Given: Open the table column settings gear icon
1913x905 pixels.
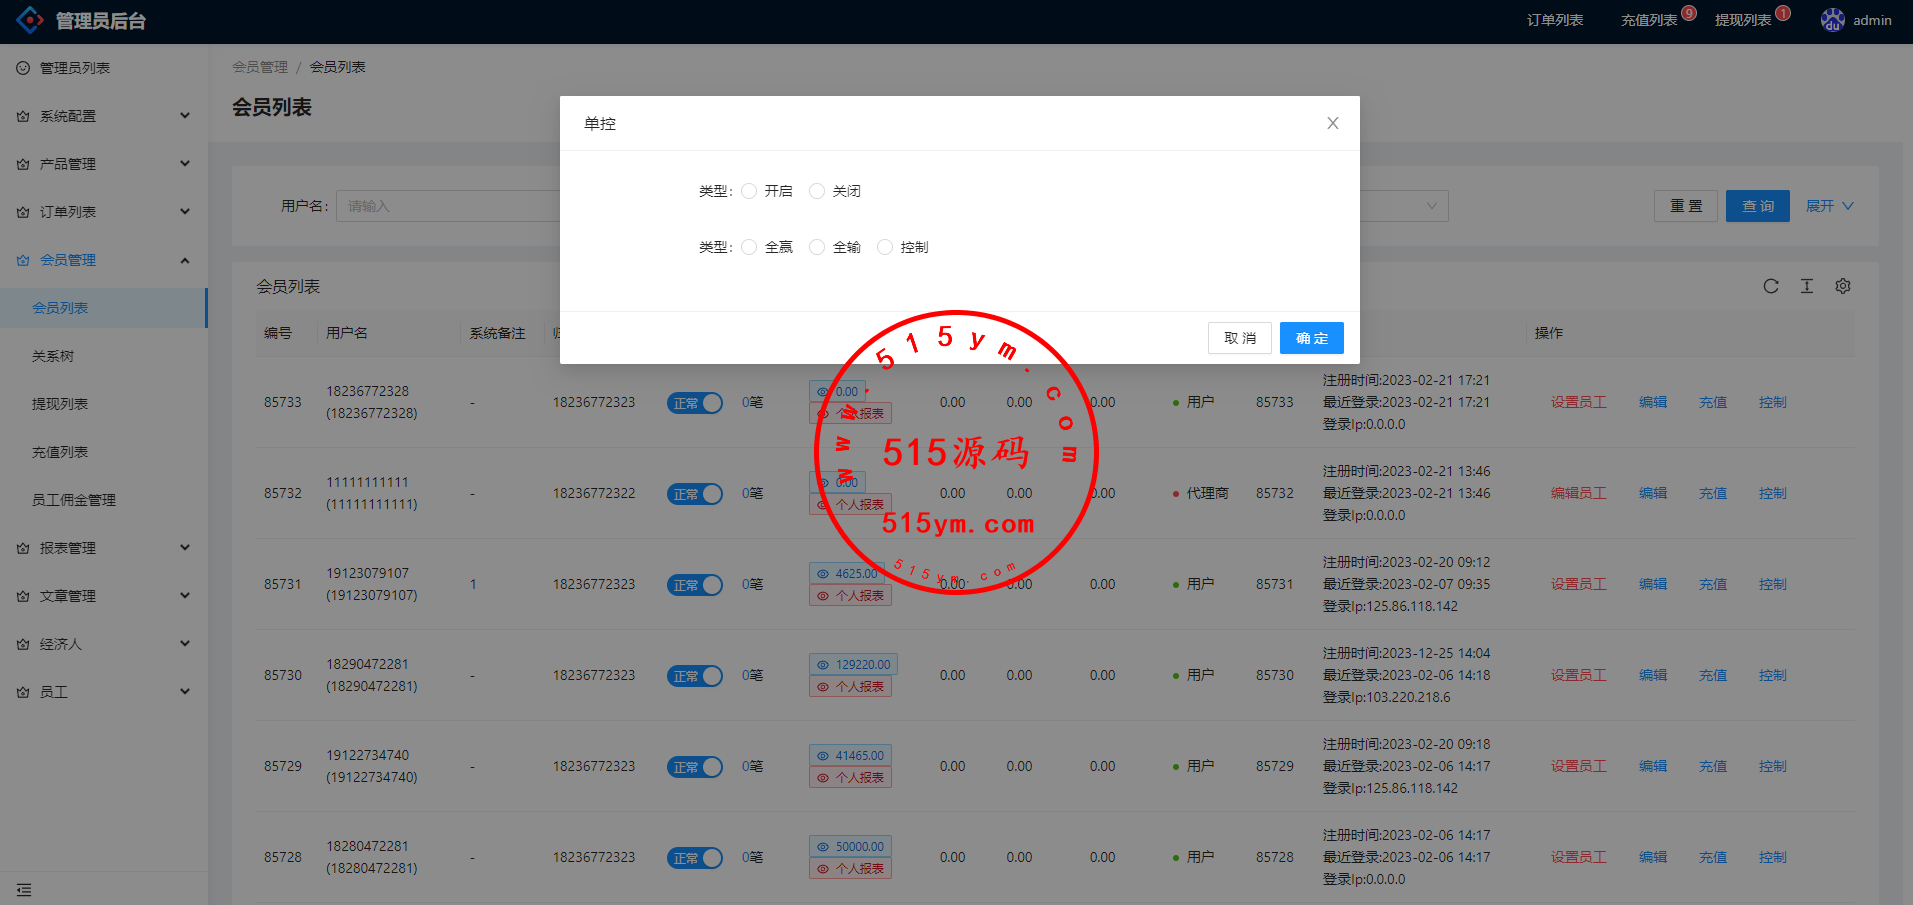Looking at the screenshot, I should pos(1842,286).
